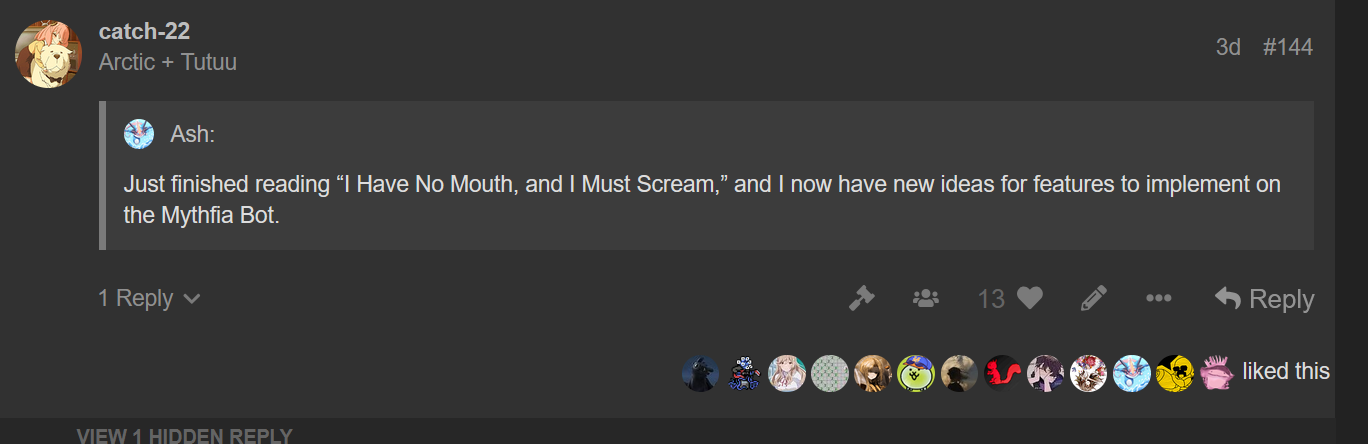Viewport: 1368px width, 444px height.
Task: Open the red squirrel liker avatar
Action: pos(1002,373)
